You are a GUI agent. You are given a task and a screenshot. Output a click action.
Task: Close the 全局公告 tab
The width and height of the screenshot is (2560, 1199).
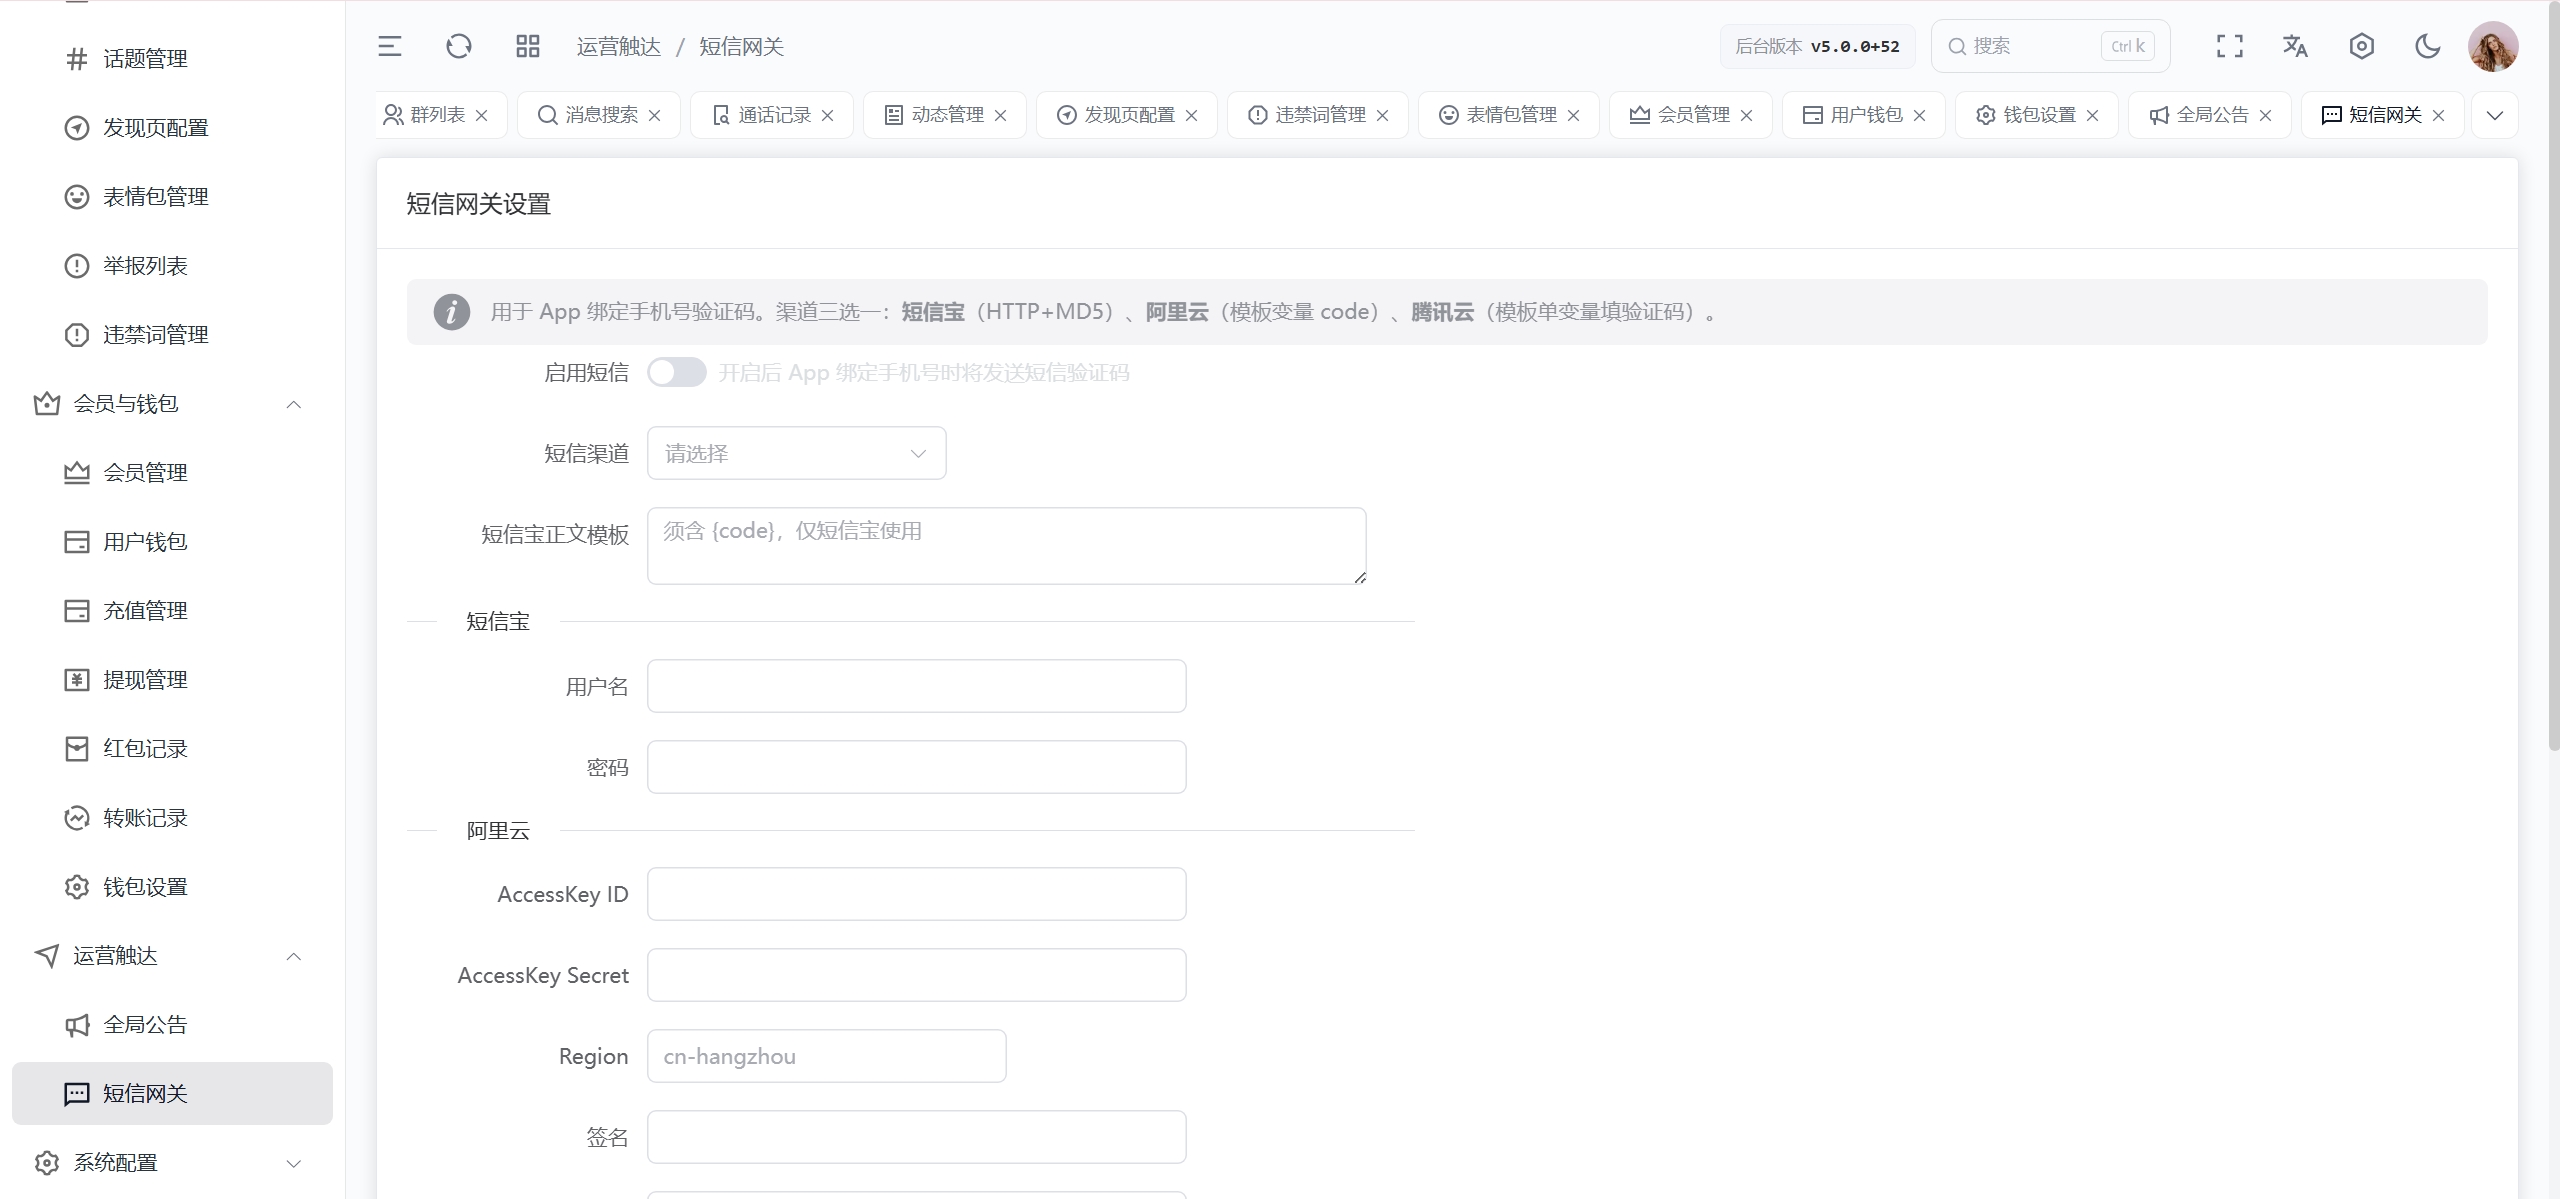point(2266,116)
